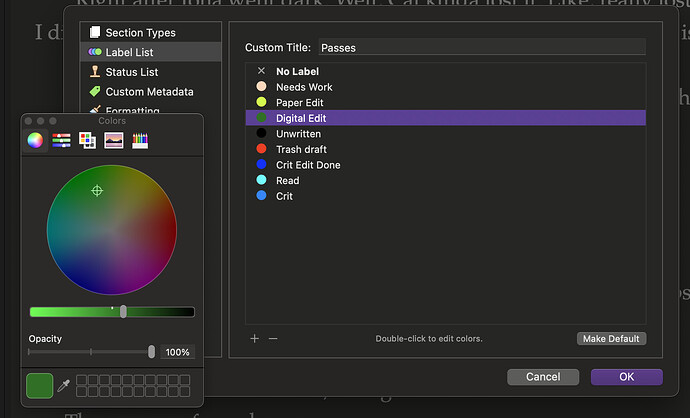Image resolution: width=690 pixels, height=418 pixels.
Task: Activate the eyedropper color sampler
Action: tap(64, 385)
